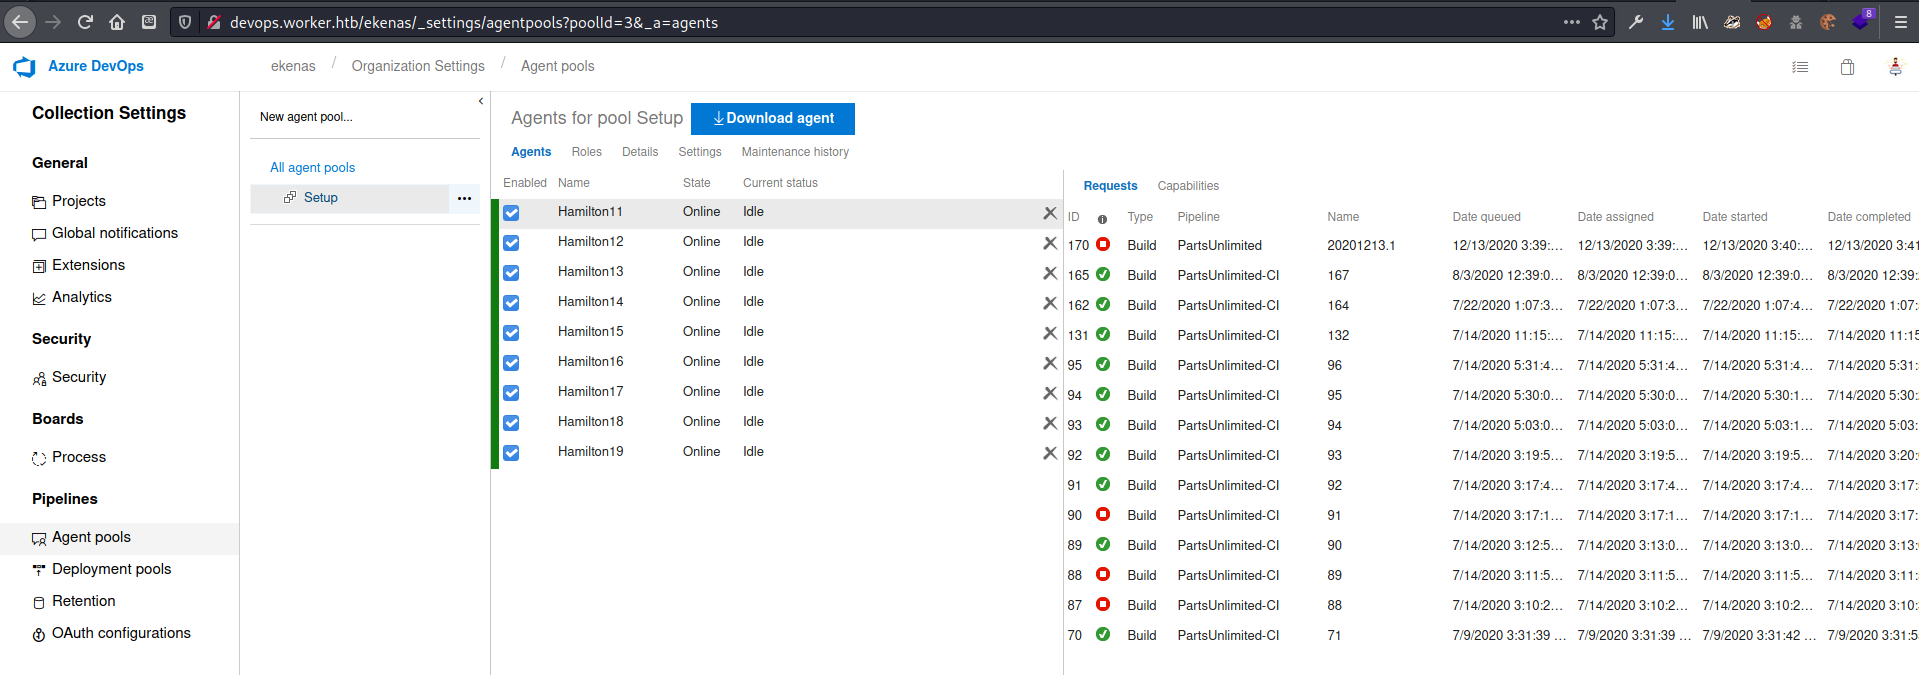Uncheck Enabled box for Hamilton16

pyautogui.click(x=511, y=362)
